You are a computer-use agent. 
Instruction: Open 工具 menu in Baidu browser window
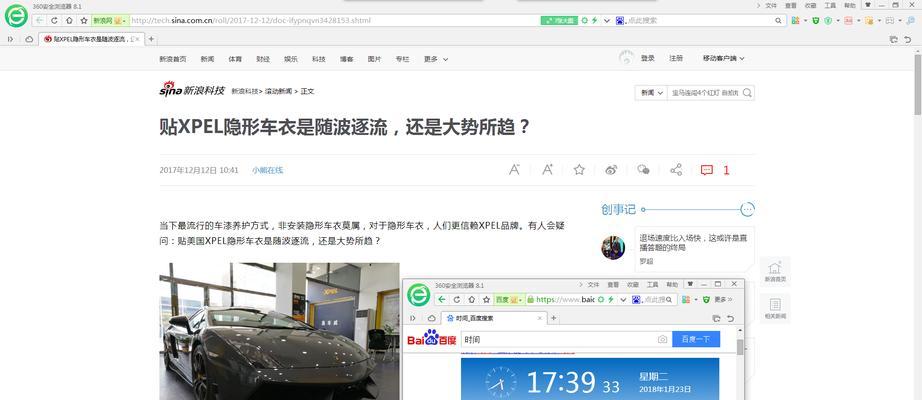tap(652, 285)
